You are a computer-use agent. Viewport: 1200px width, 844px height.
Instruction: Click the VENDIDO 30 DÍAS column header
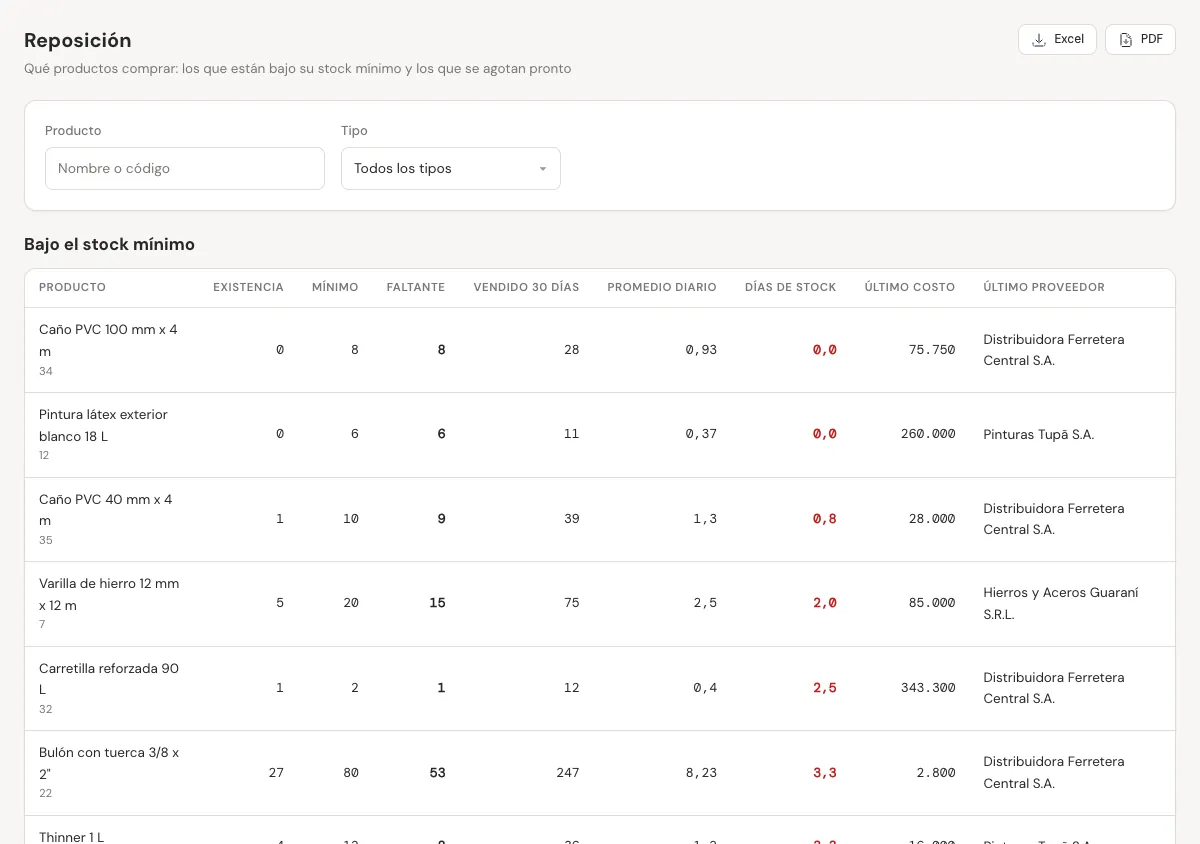(x=527, y=287)
